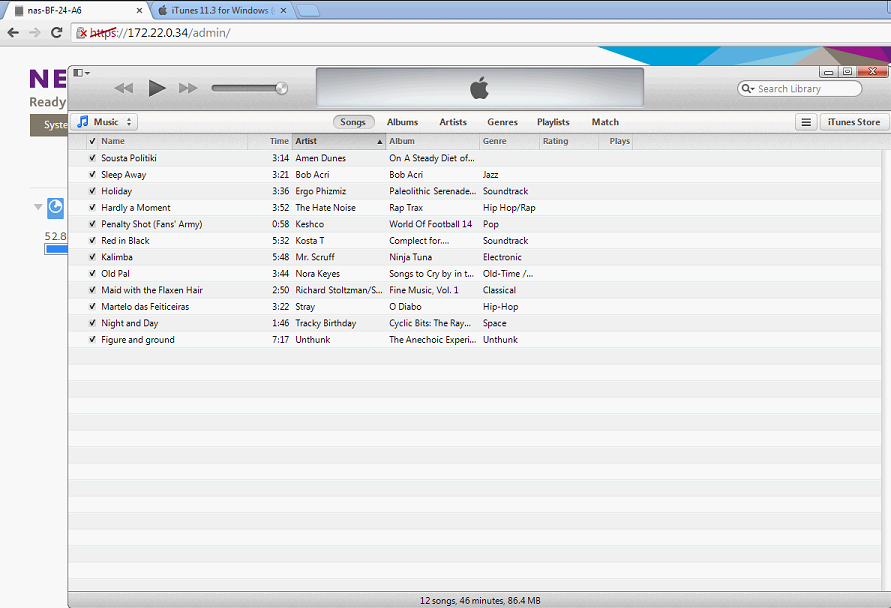
Task: Click the blue sync icon in the NAS sidebar
Action: pos(56,208)
